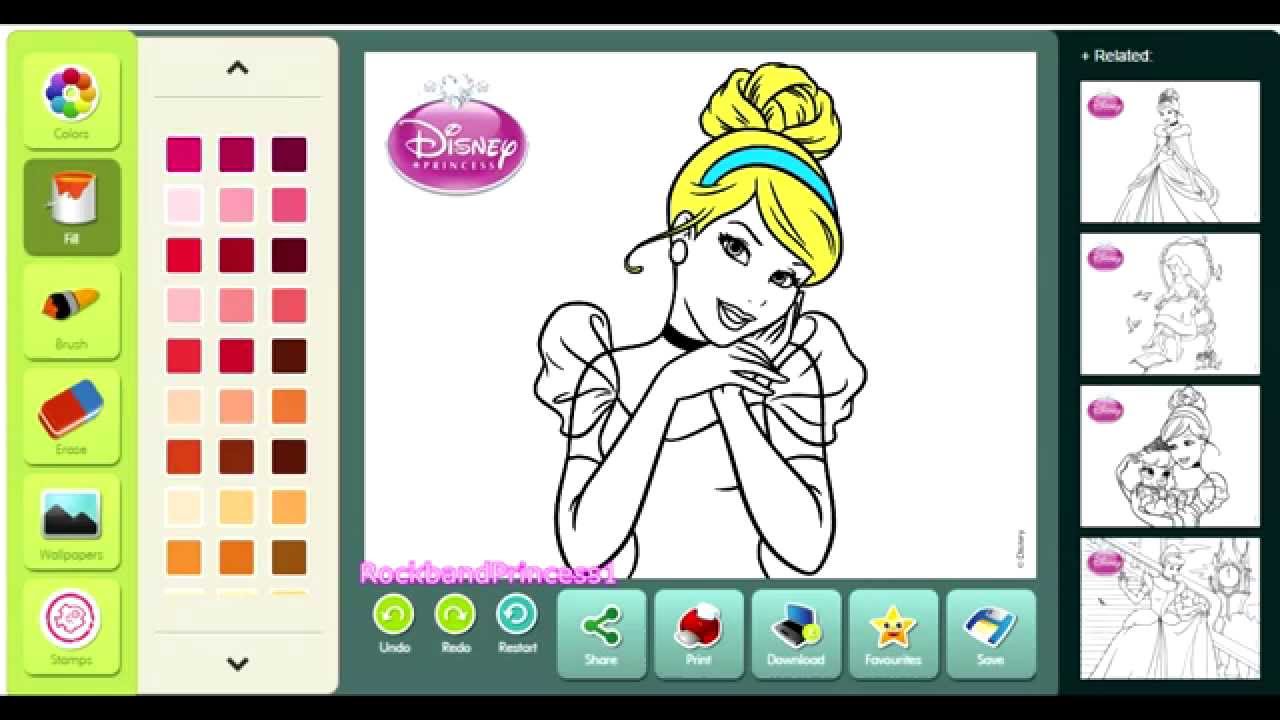Open third related princess with pet thumbnail

(1170, 456)
